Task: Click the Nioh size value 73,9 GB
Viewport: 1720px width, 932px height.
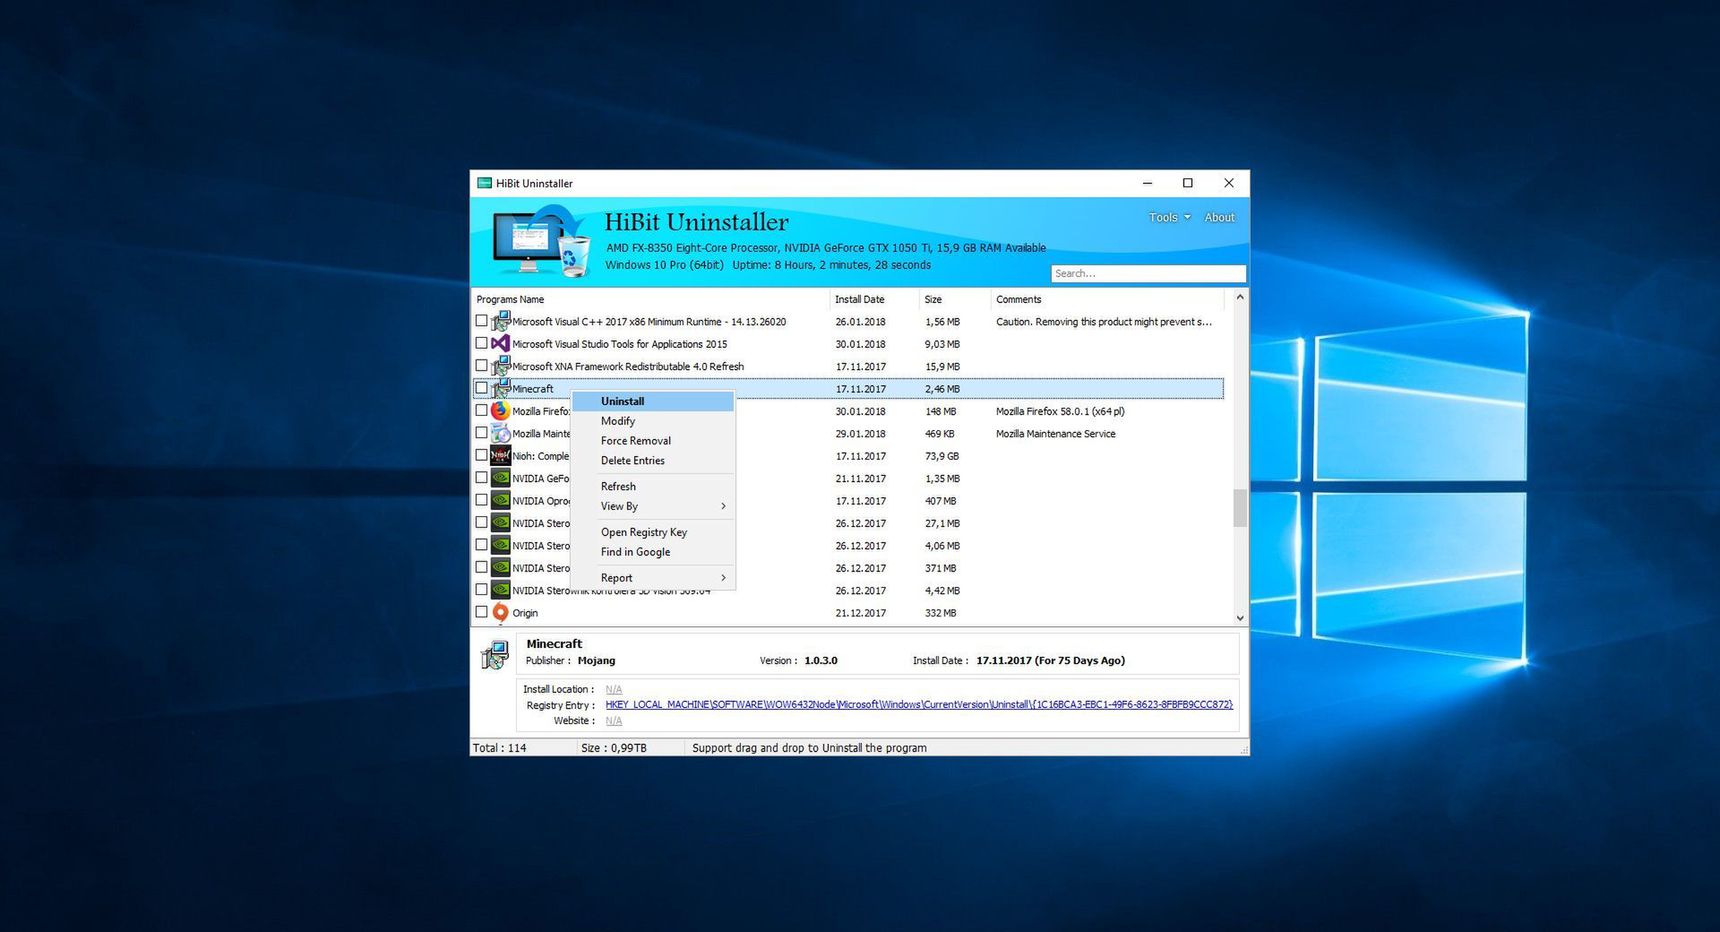Action: (x=942, y=456)
